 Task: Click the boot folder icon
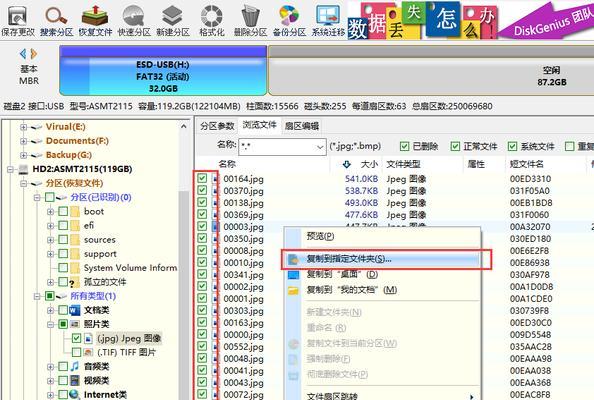coord(75,211)
